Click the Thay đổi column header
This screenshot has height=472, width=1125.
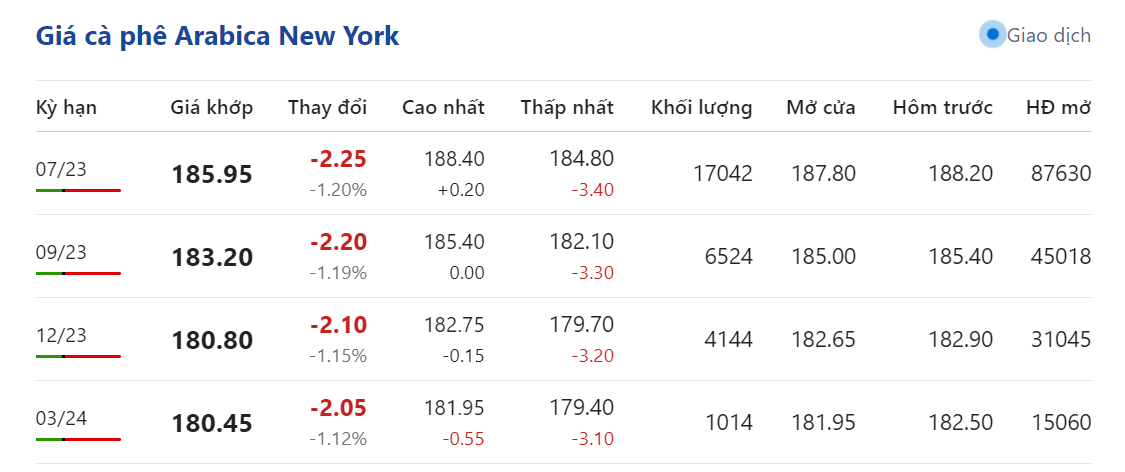coord(327,107)
